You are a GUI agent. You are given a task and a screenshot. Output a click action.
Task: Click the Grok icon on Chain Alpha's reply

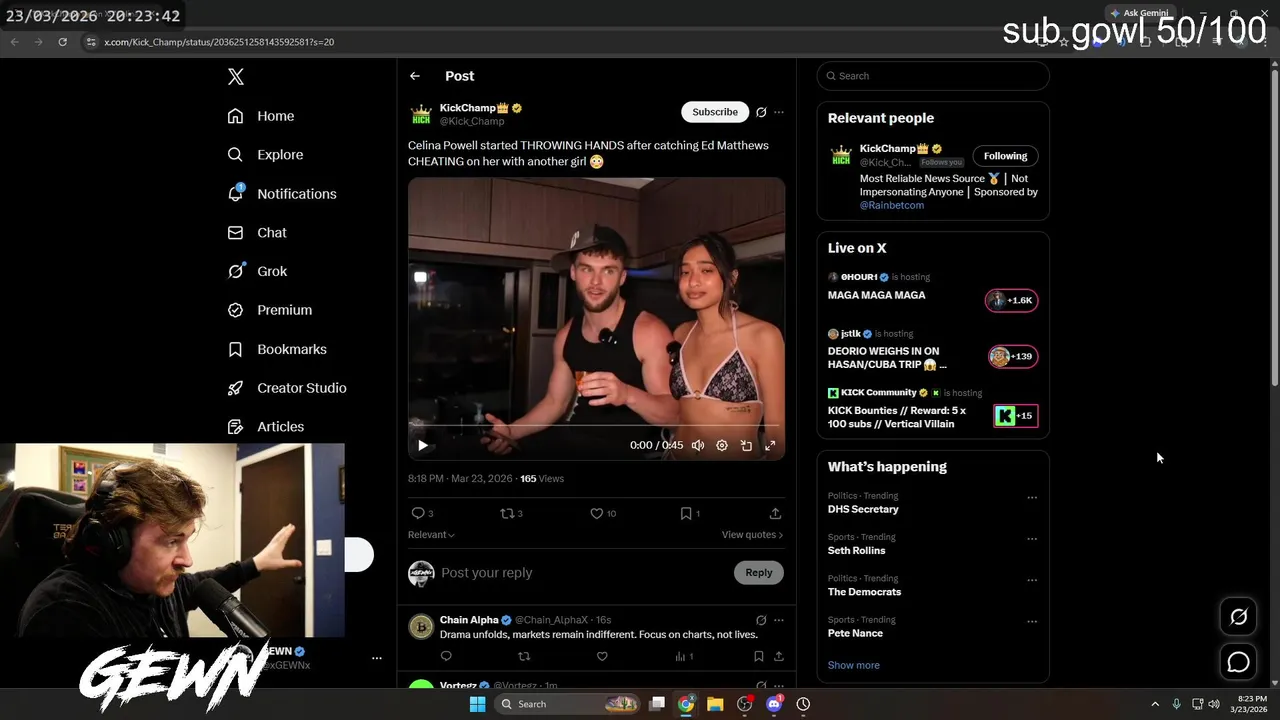761,620
